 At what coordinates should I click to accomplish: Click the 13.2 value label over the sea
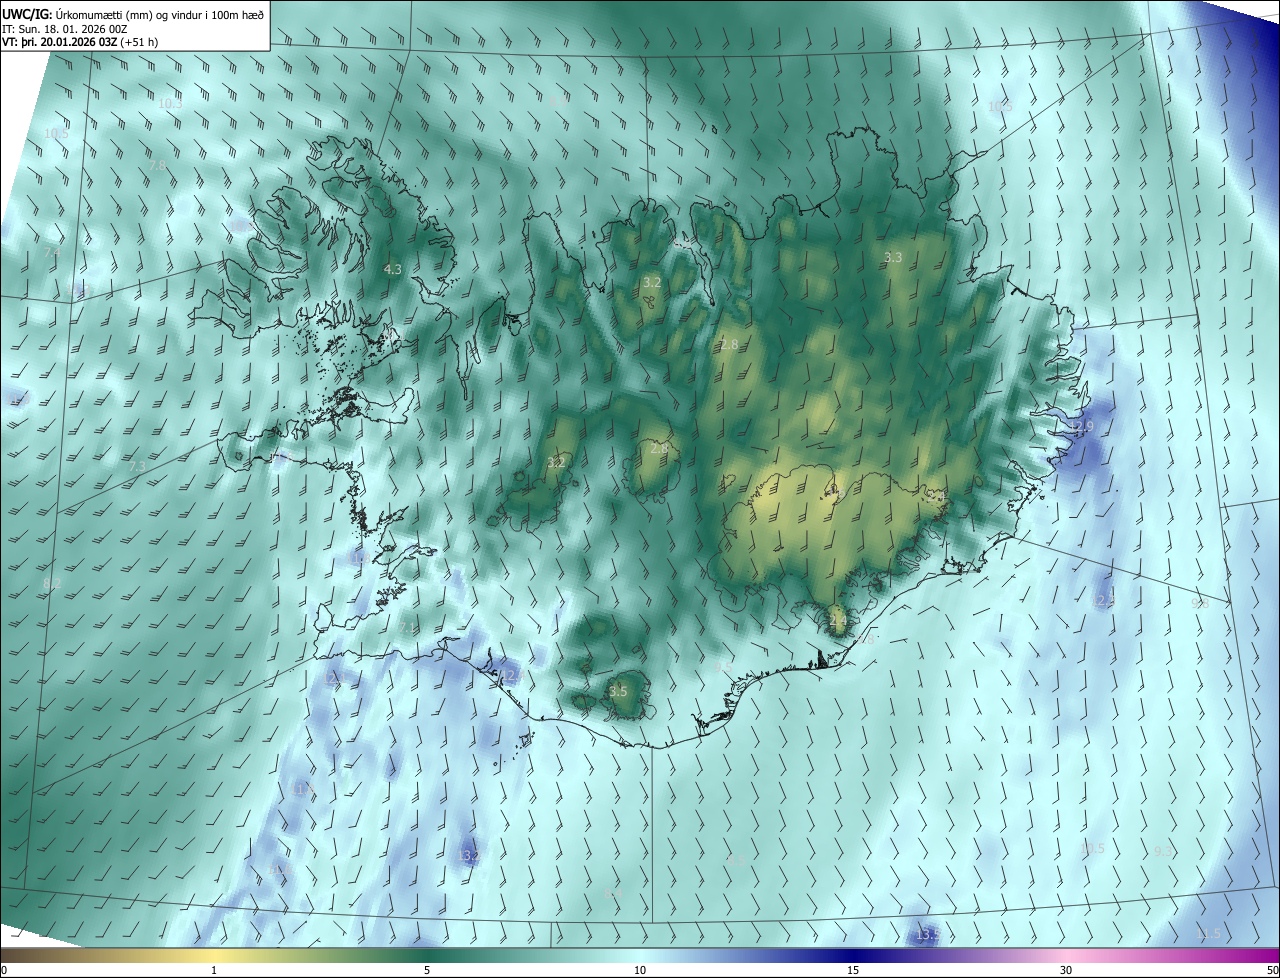coord(468,856)
